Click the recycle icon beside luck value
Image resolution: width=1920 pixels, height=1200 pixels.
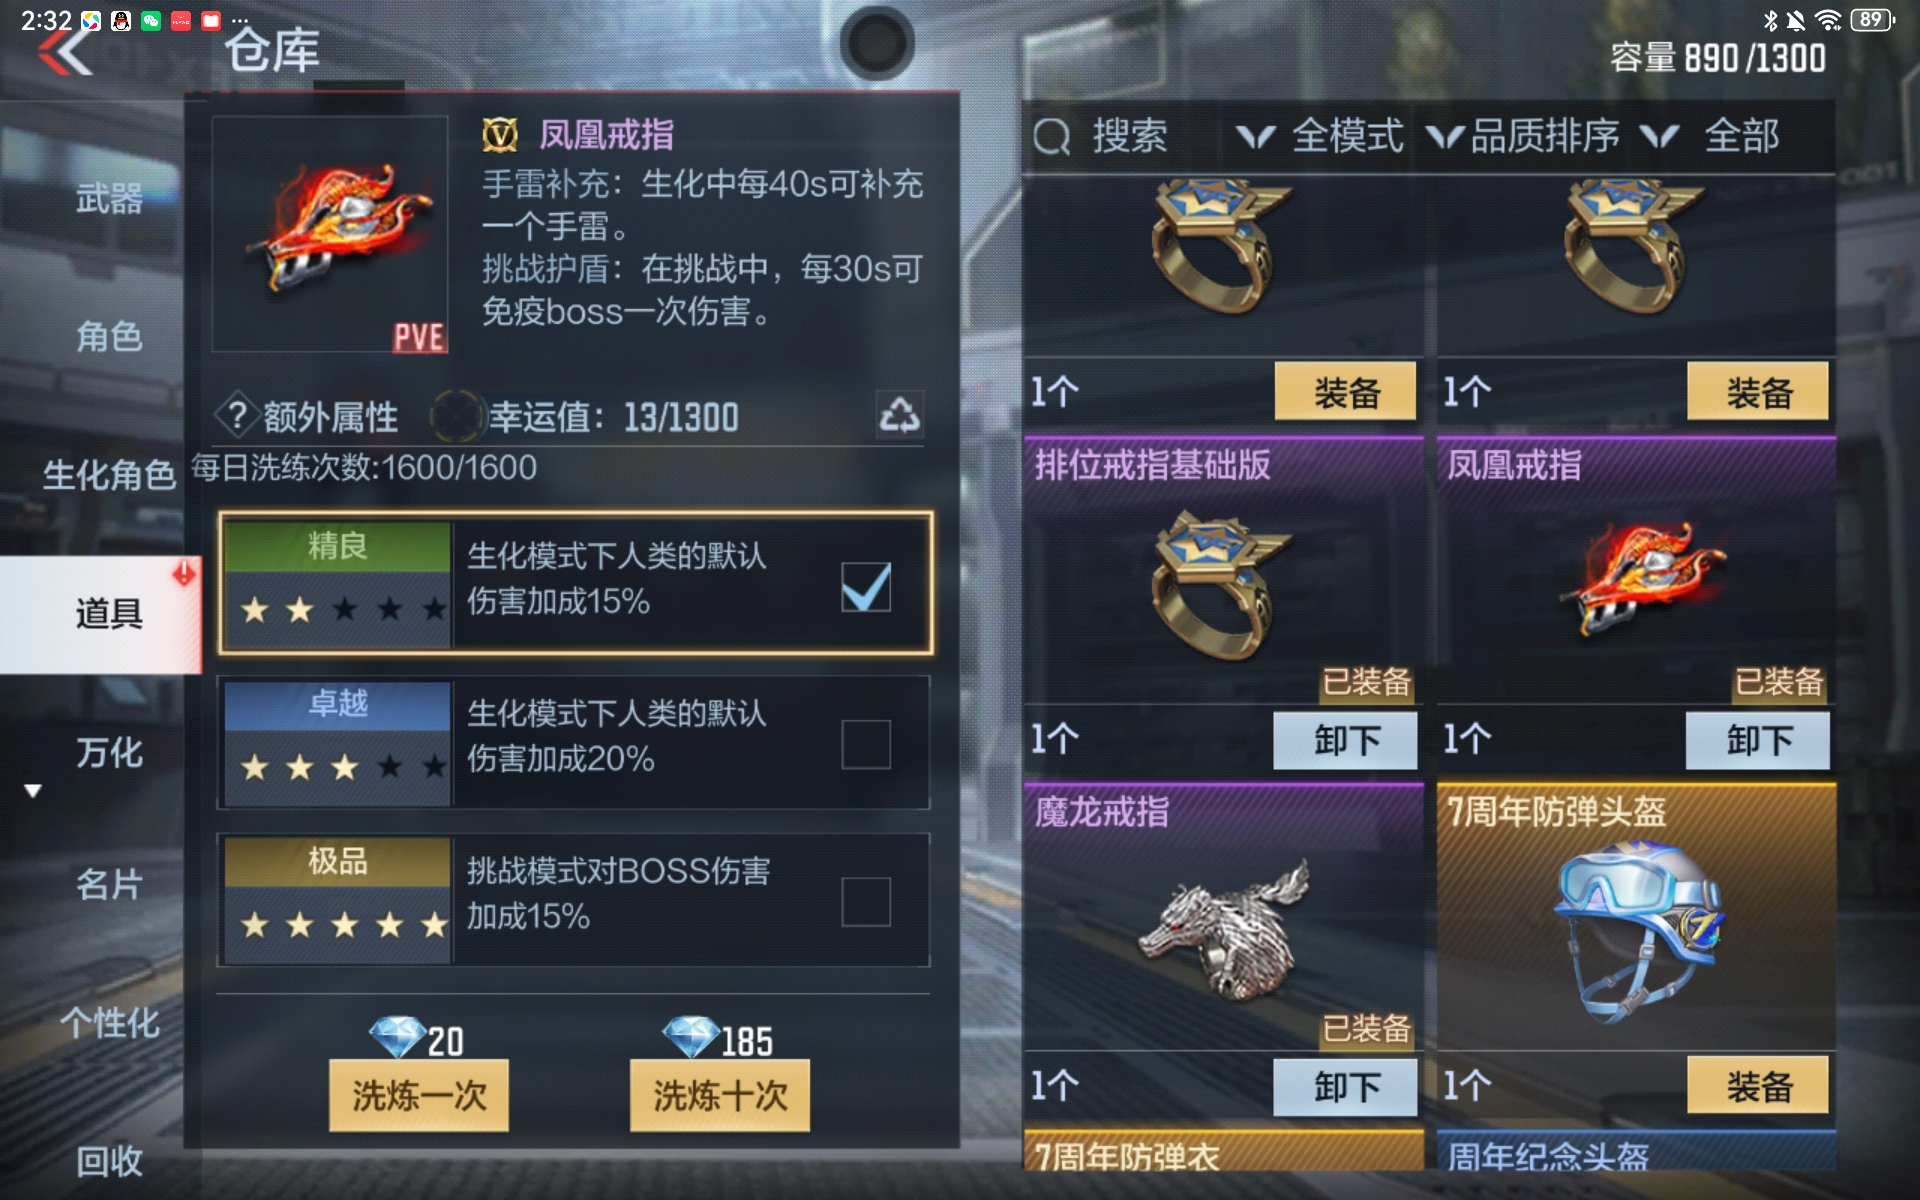[899, 414]
